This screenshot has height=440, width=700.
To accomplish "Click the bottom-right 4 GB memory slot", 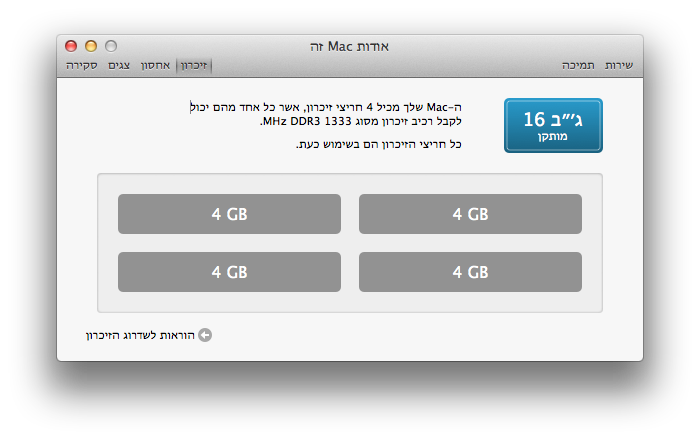I will 470,272.
